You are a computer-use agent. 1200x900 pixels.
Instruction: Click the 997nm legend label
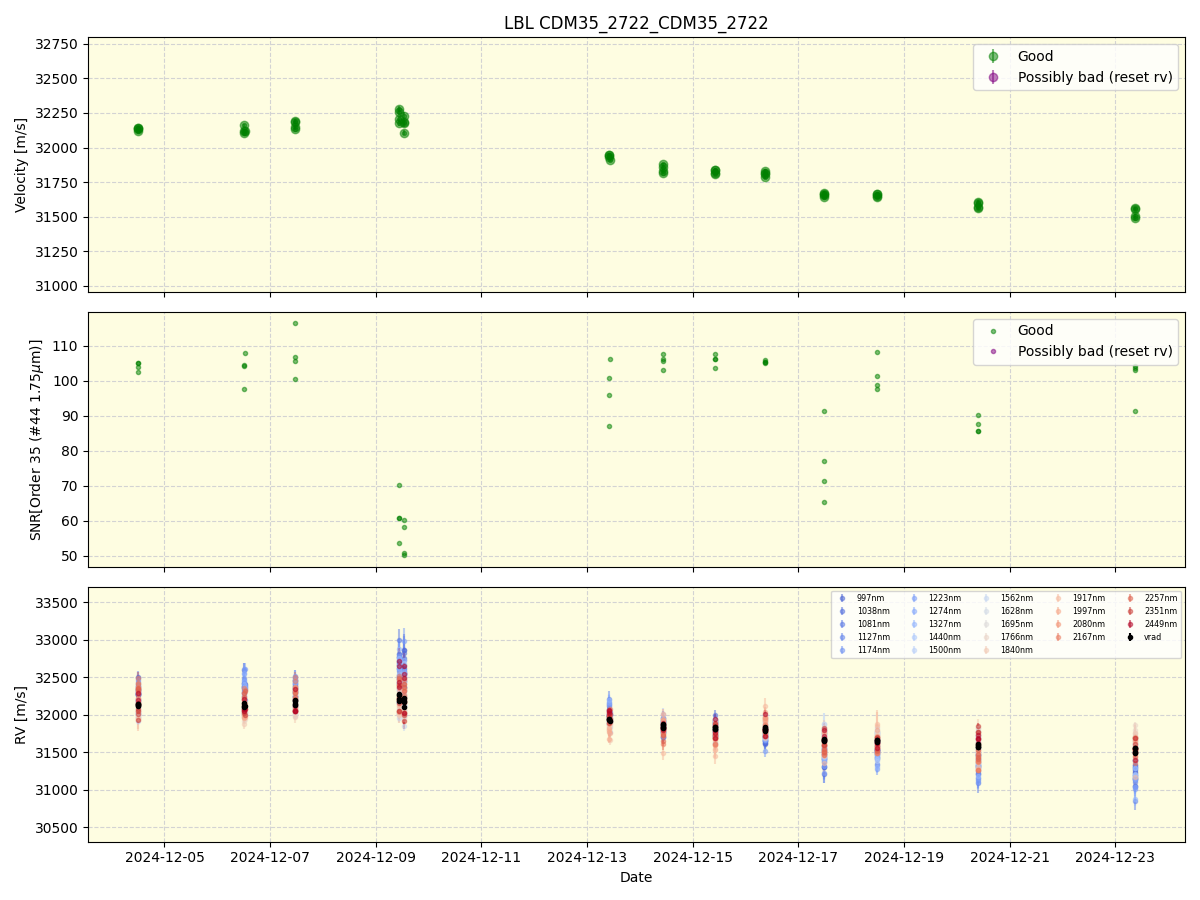click(x=871, y=598)
